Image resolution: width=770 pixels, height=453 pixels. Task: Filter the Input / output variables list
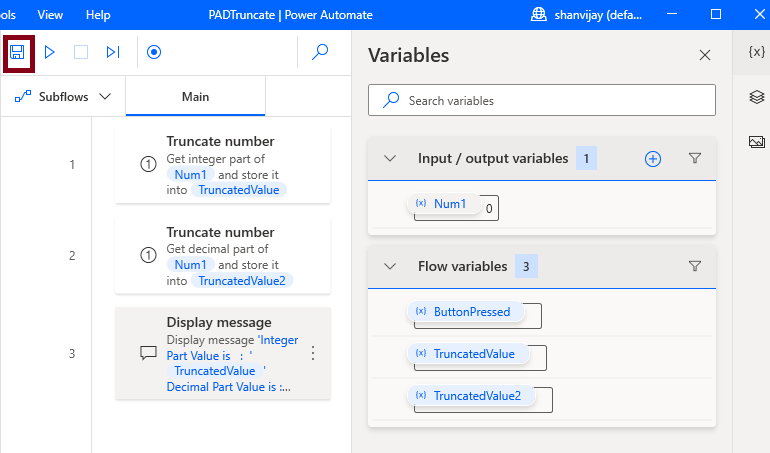[696, 158]
